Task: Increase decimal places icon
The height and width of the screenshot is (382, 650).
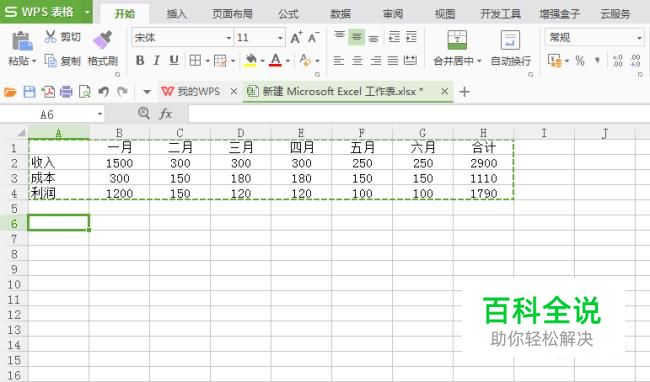Action: pyautogui.click(x=618, y=61)
